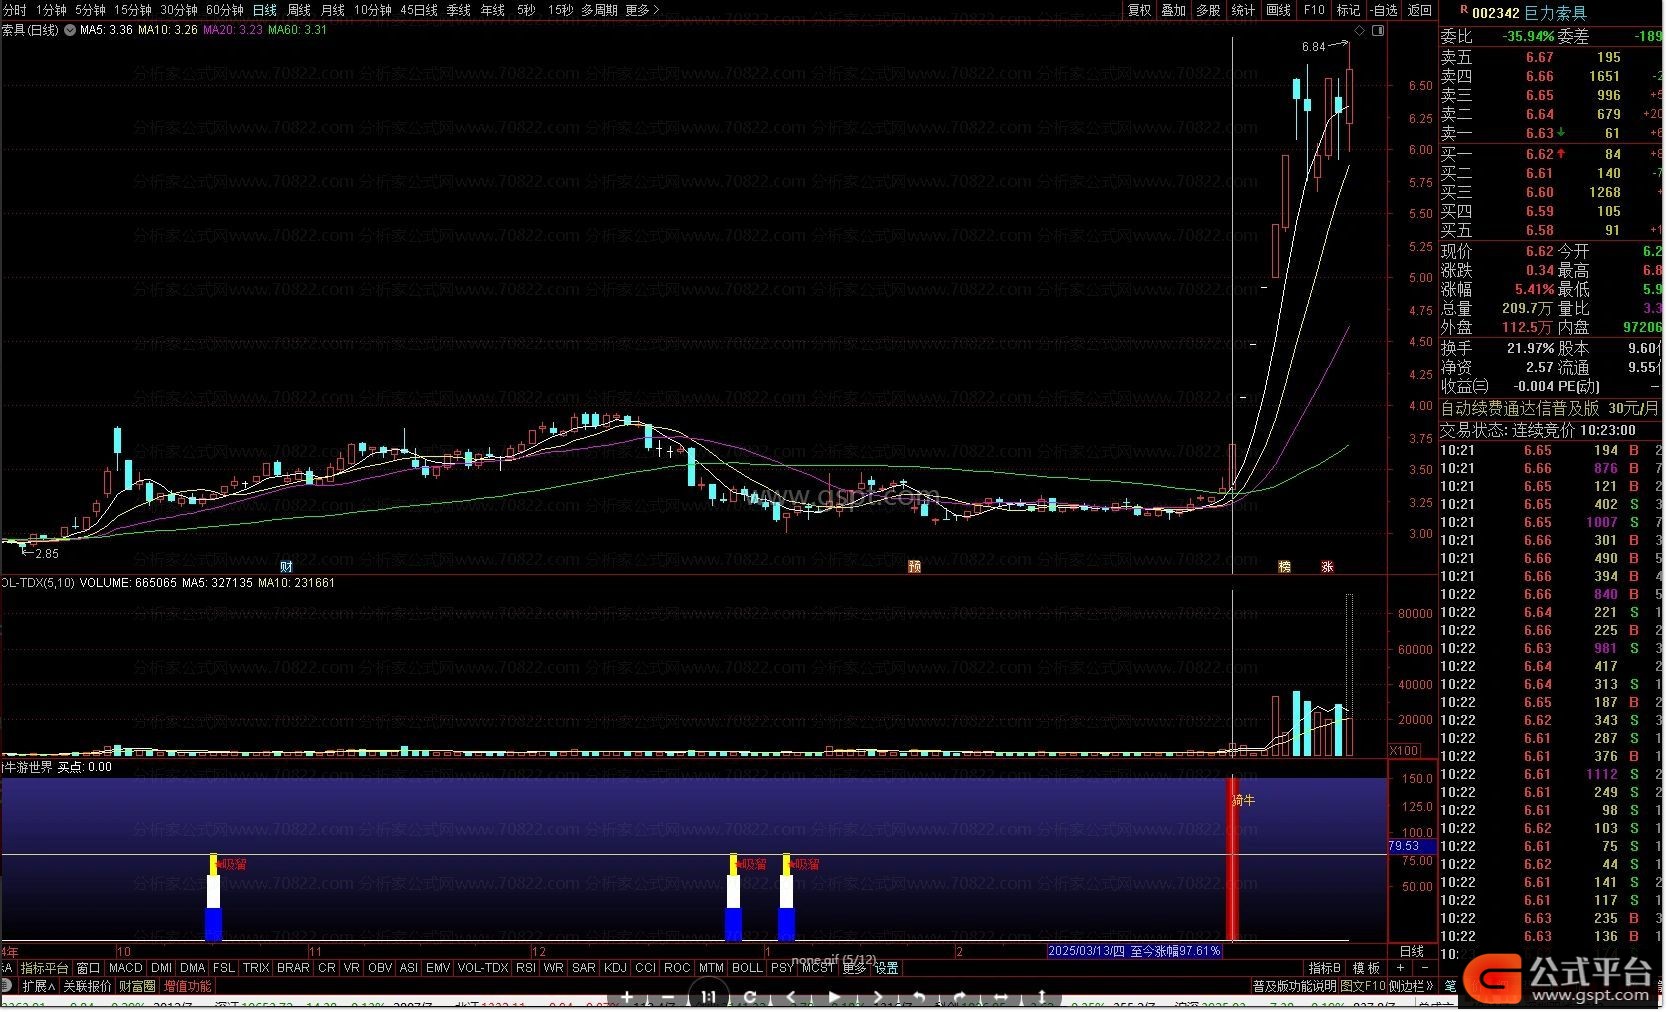Screen dimensions: 1668x1012
Task: Switch chart period to 5分钟
Action: (90, 10)
